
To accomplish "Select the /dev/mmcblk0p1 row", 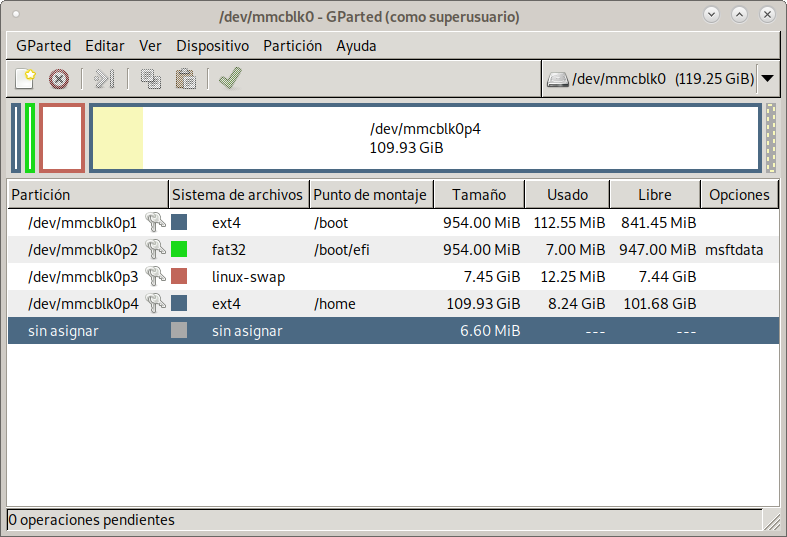I will pyautogui.click(x=394, y=223).
